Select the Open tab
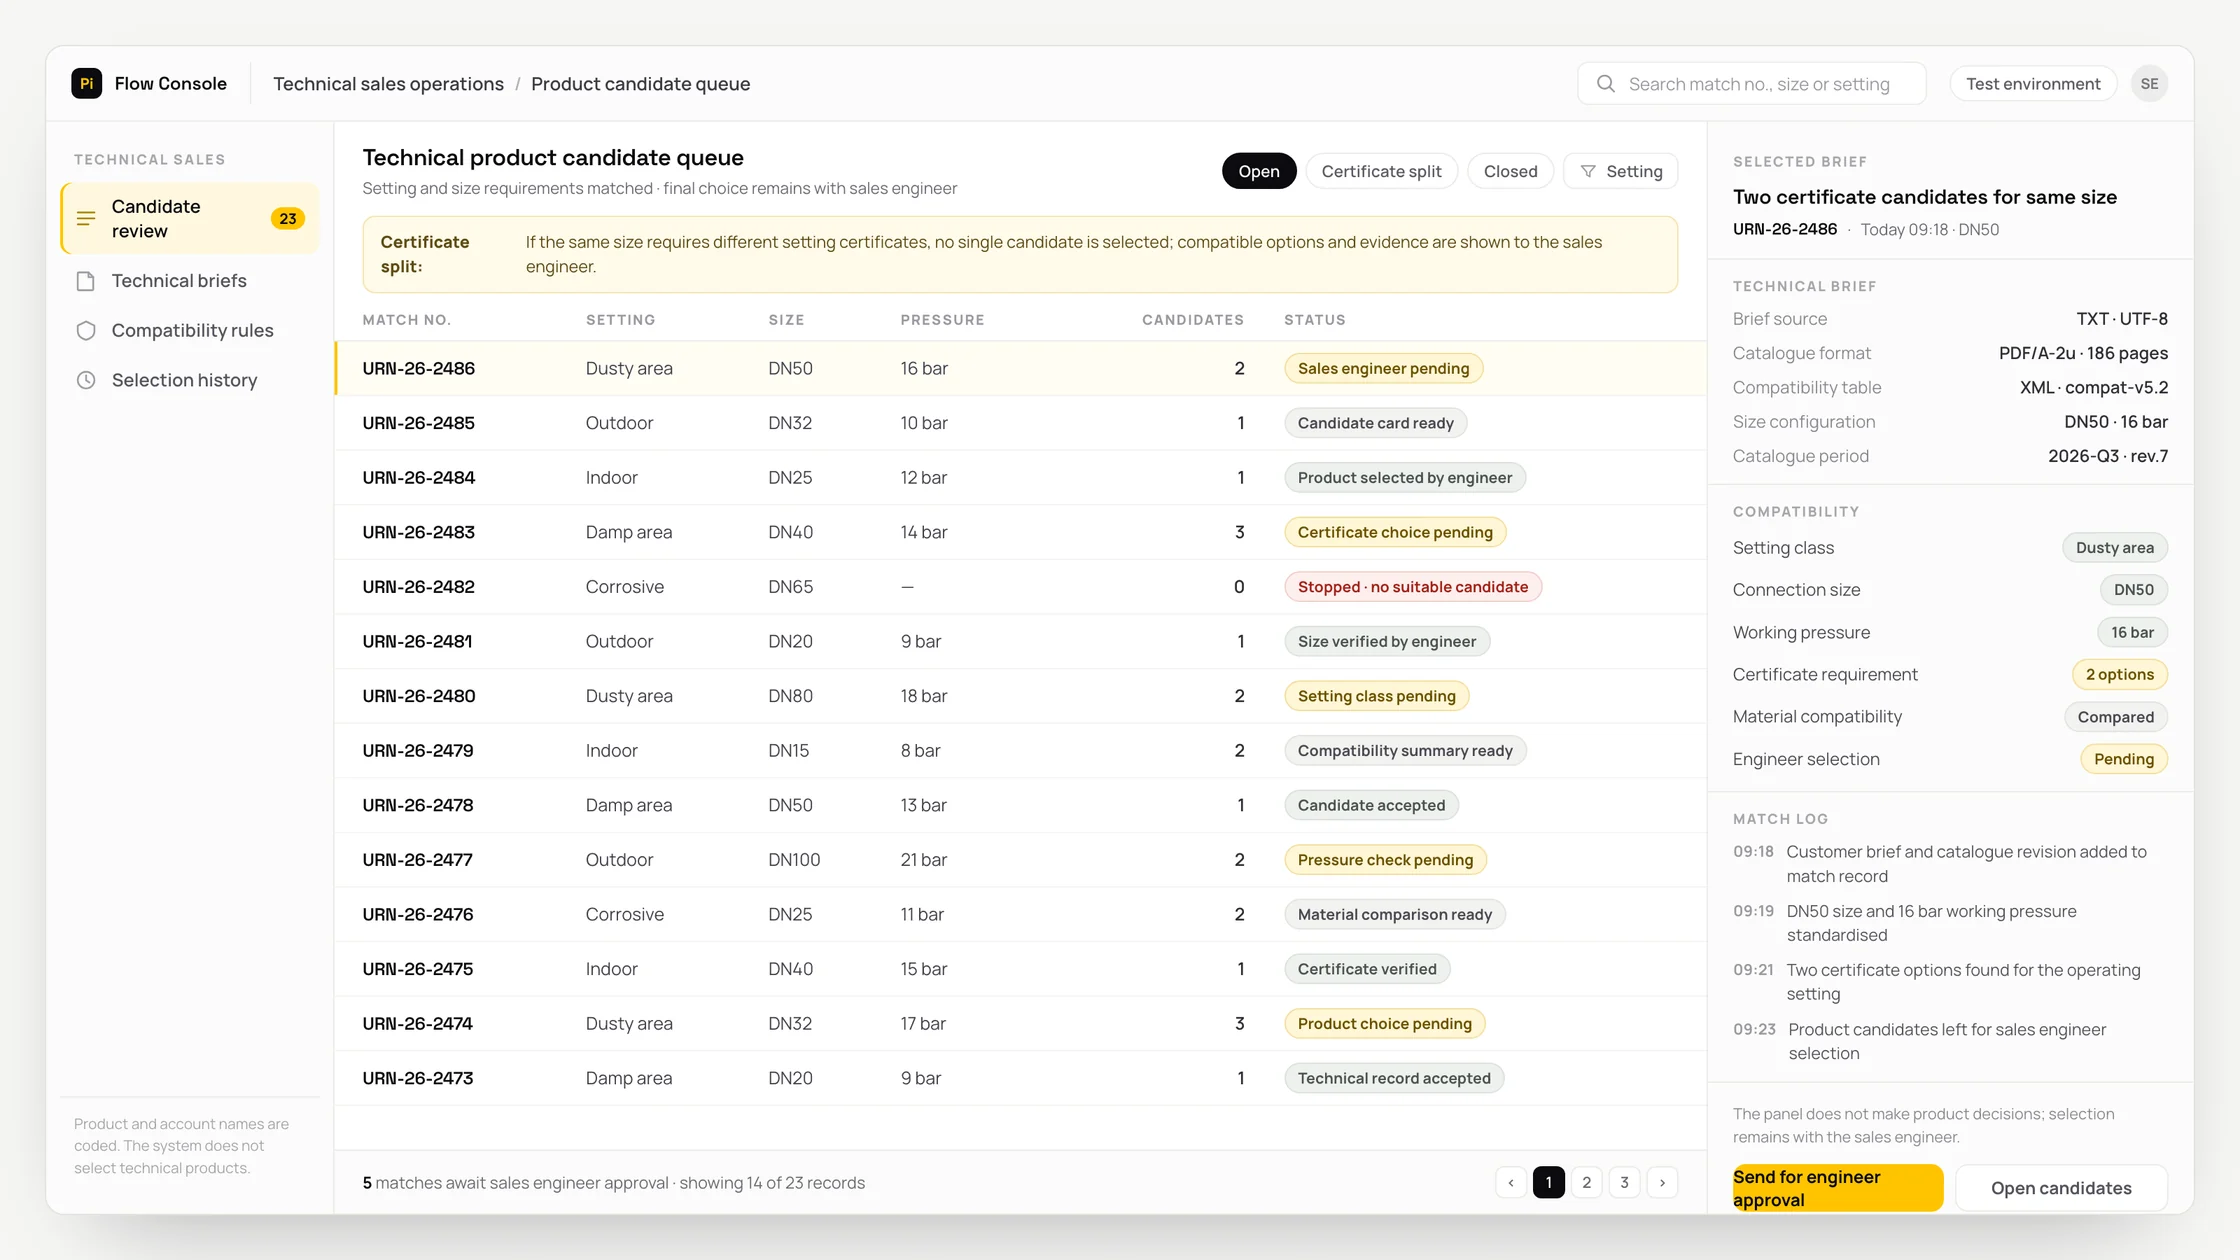 pos(1259,172)
